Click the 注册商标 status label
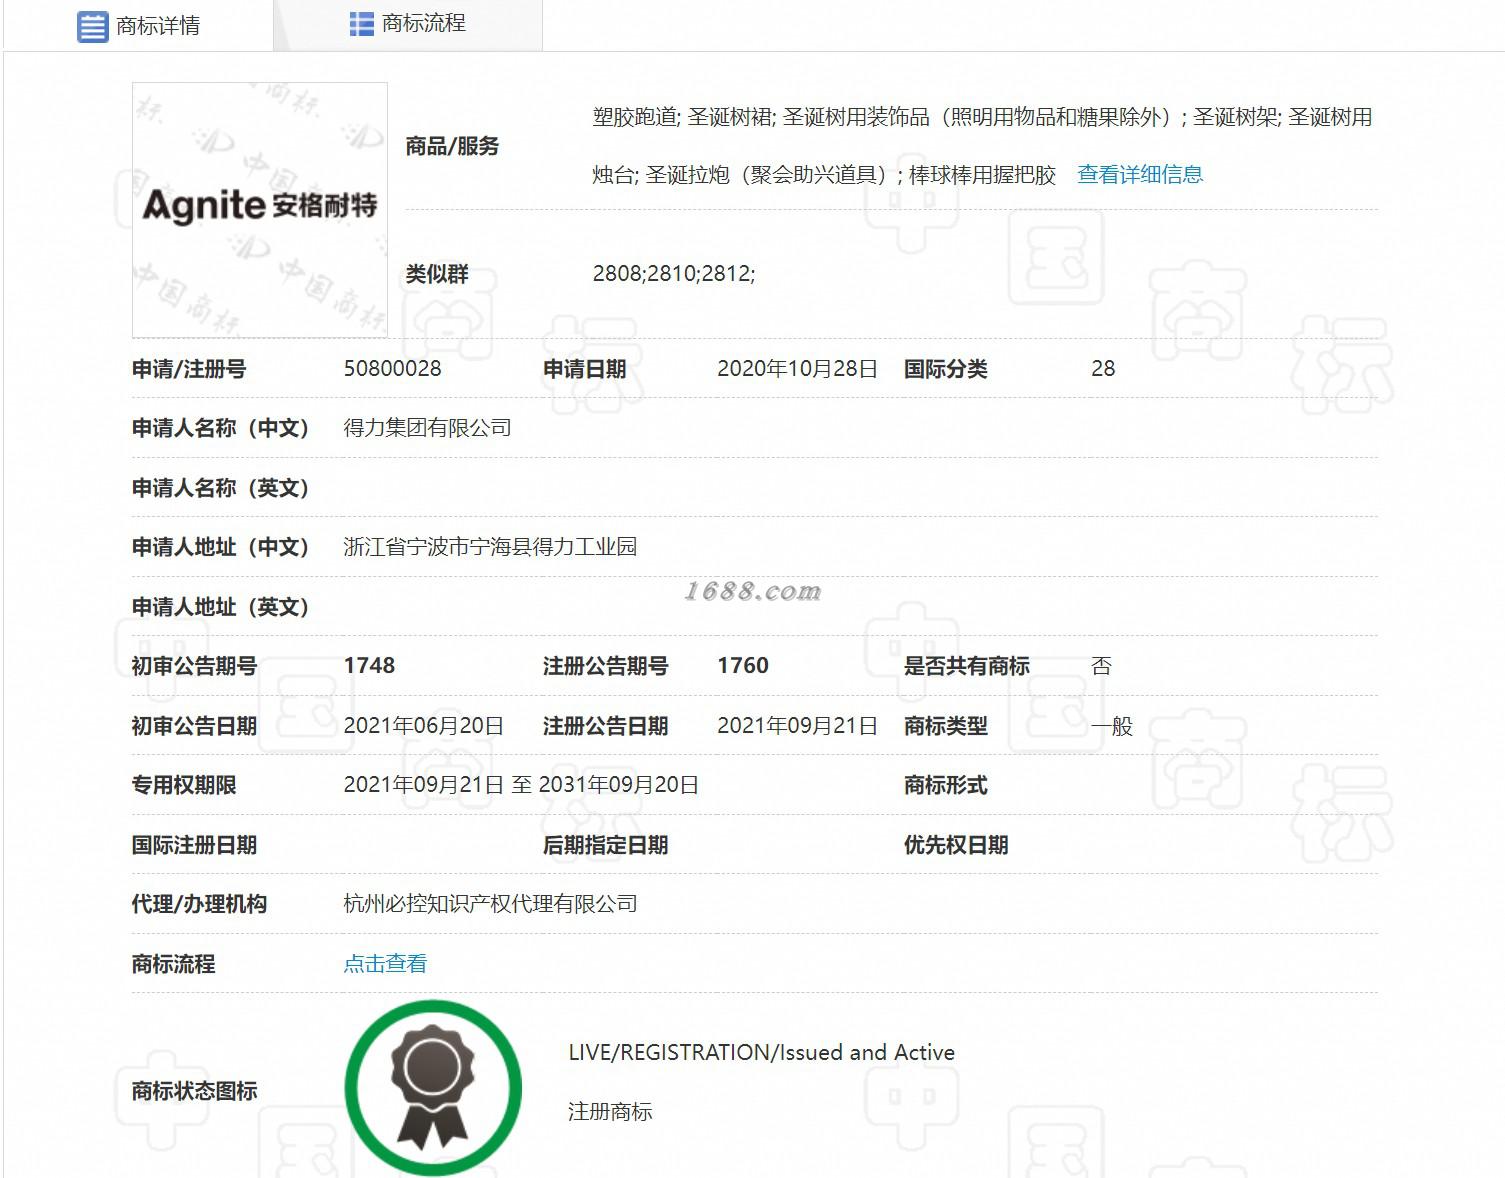This screenshot has width=1505, height=1178. click(610, 1112)
